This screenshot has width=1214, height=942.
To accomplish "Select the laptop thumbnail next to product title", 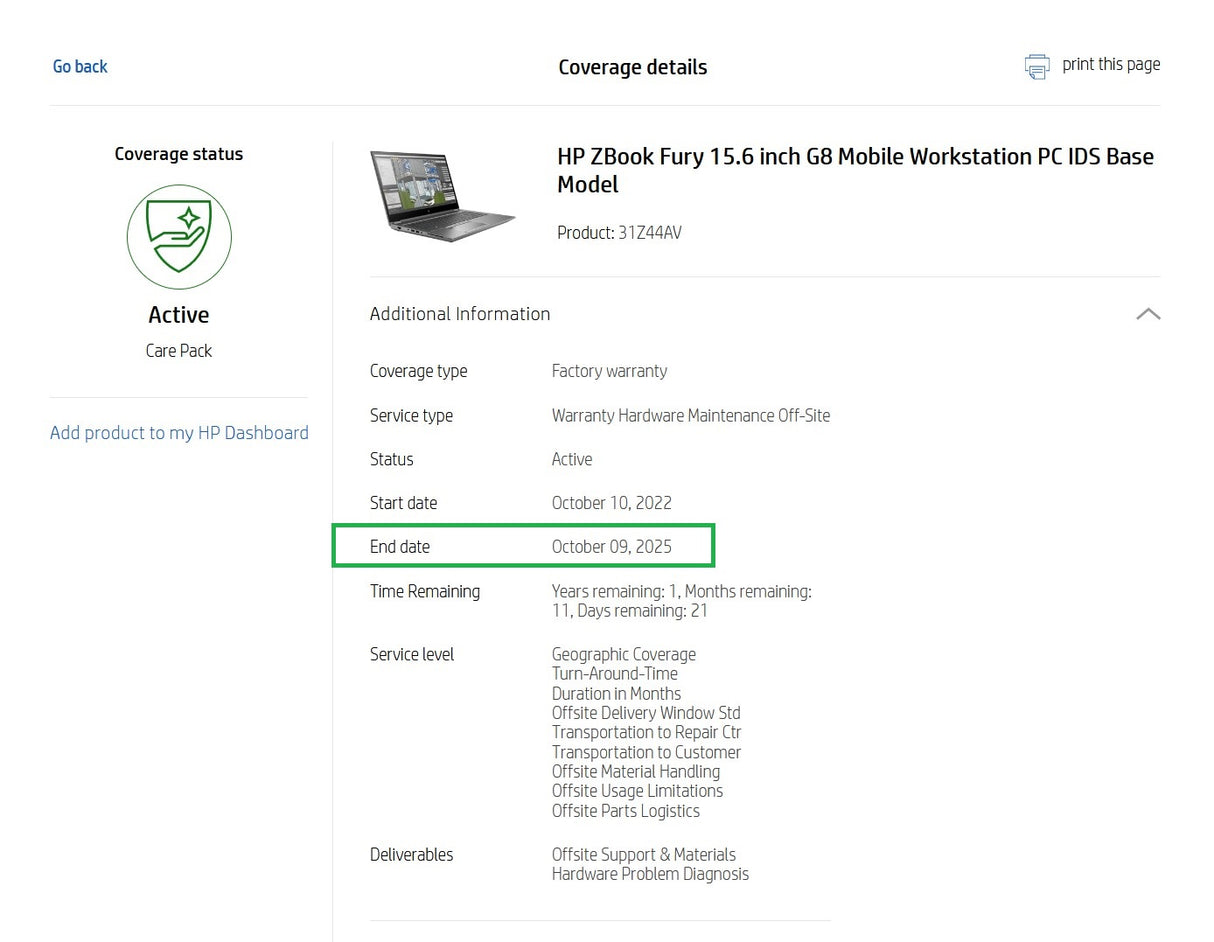I will coord(443,196).
